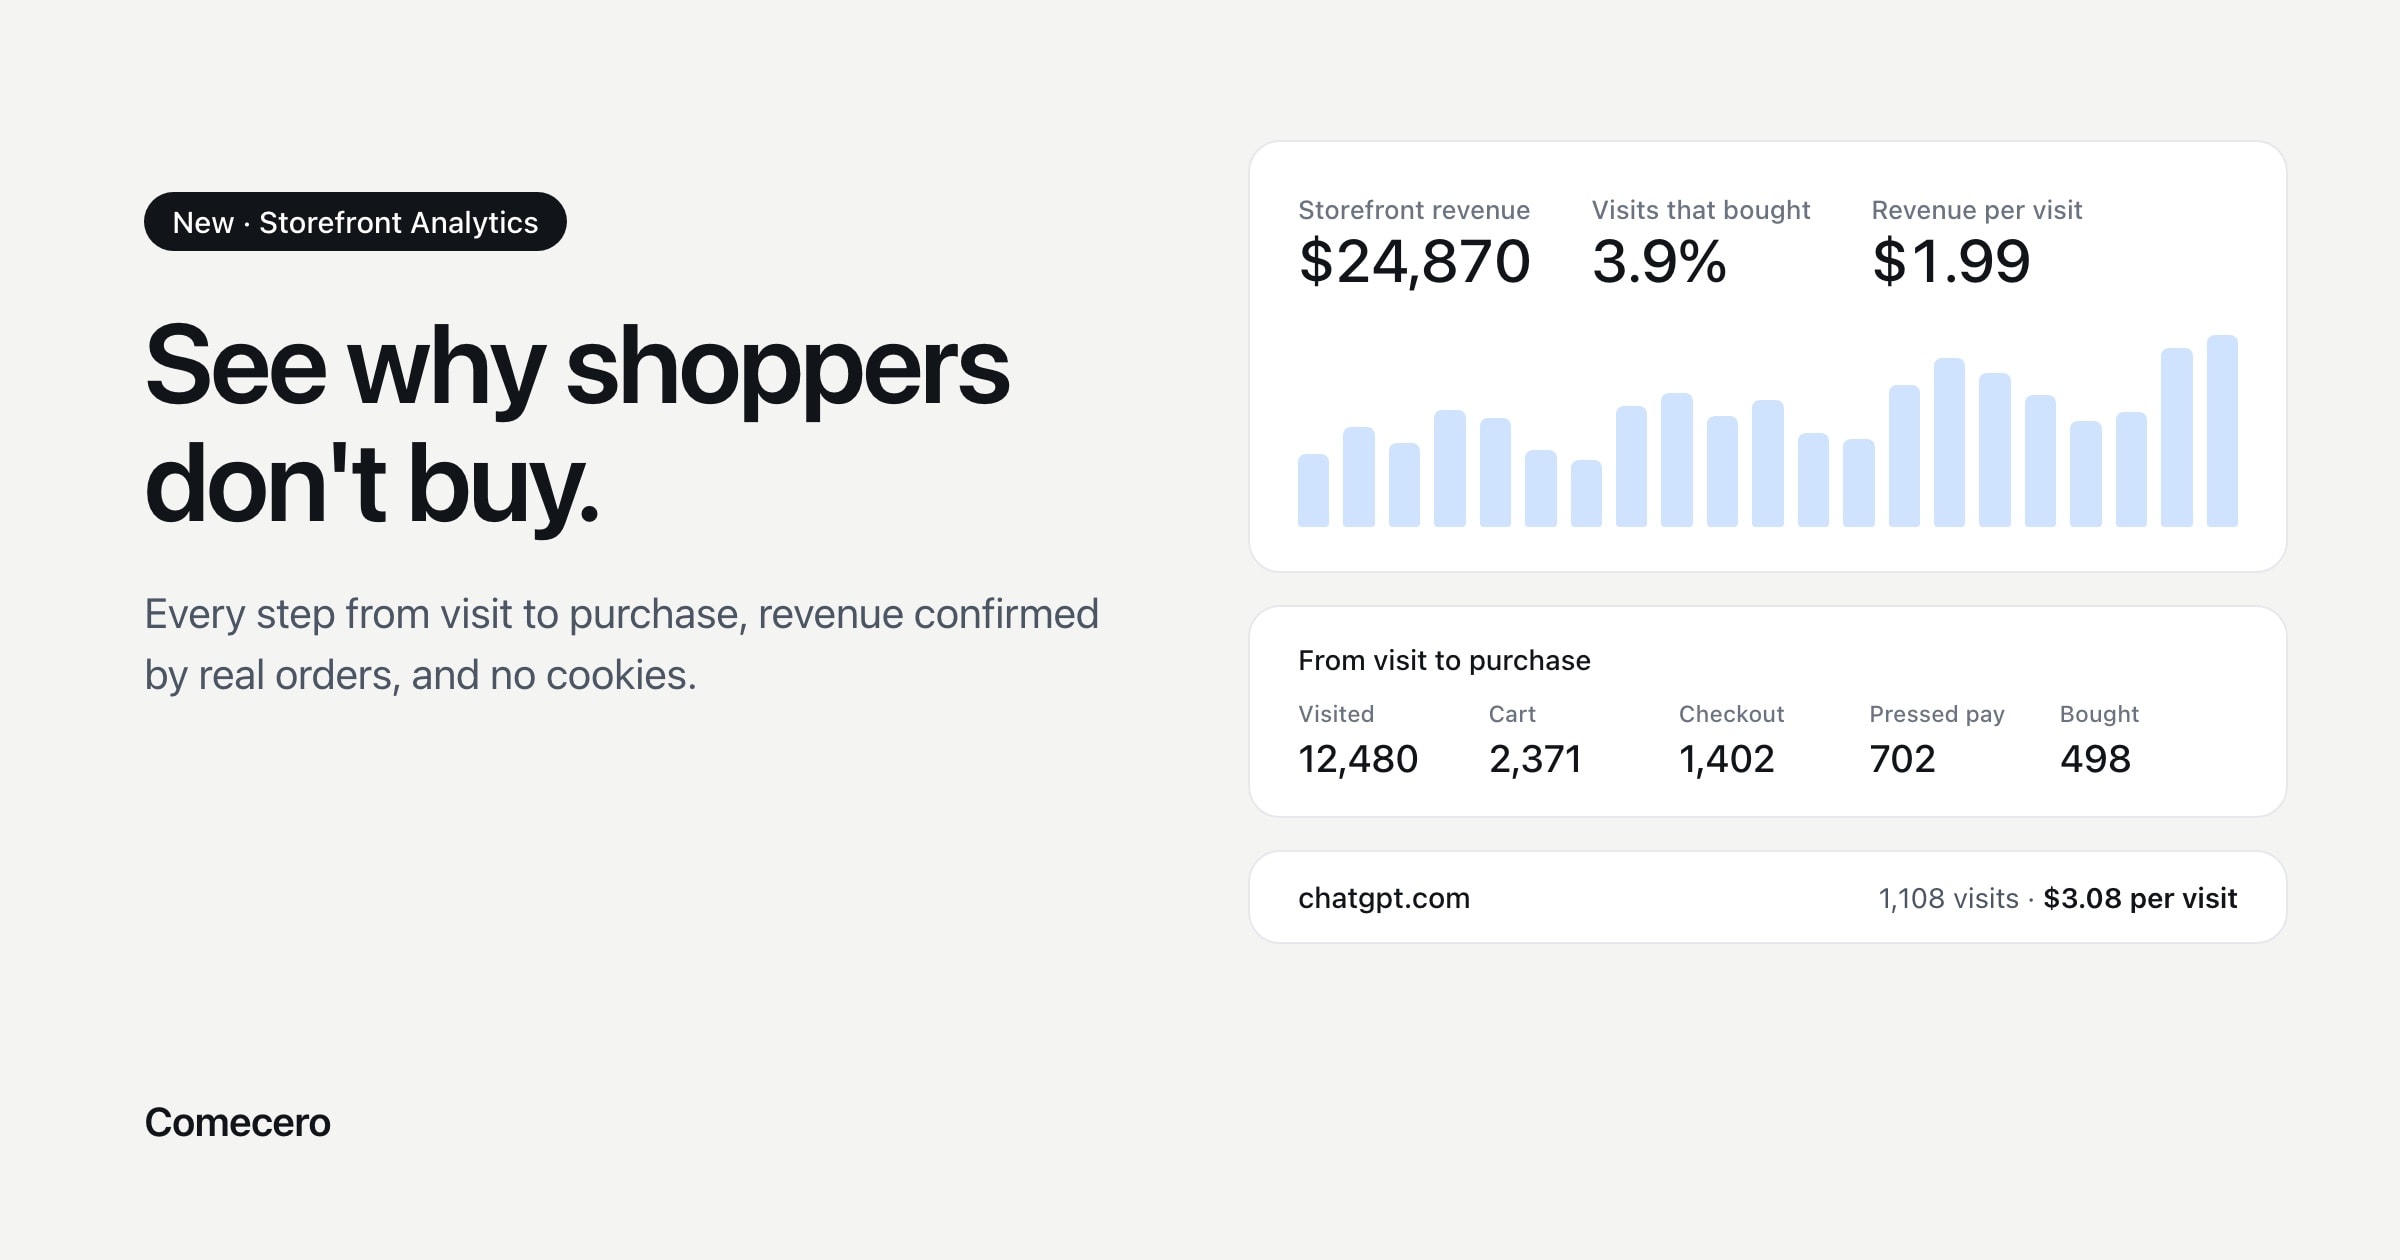2400x1260 pixels.
Task: Click the Storefront revenue label
Action: 1414,210
